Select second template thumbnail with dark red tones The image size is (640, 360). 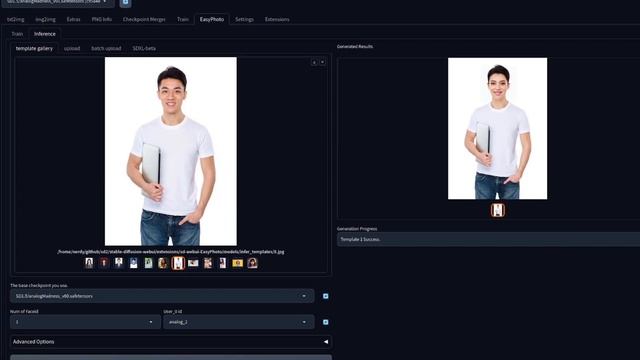(104, 263)
